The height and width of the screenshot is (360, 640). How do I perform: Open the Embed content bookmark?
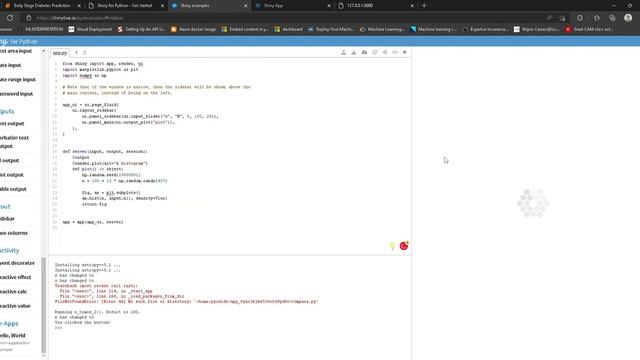[245, 29]
